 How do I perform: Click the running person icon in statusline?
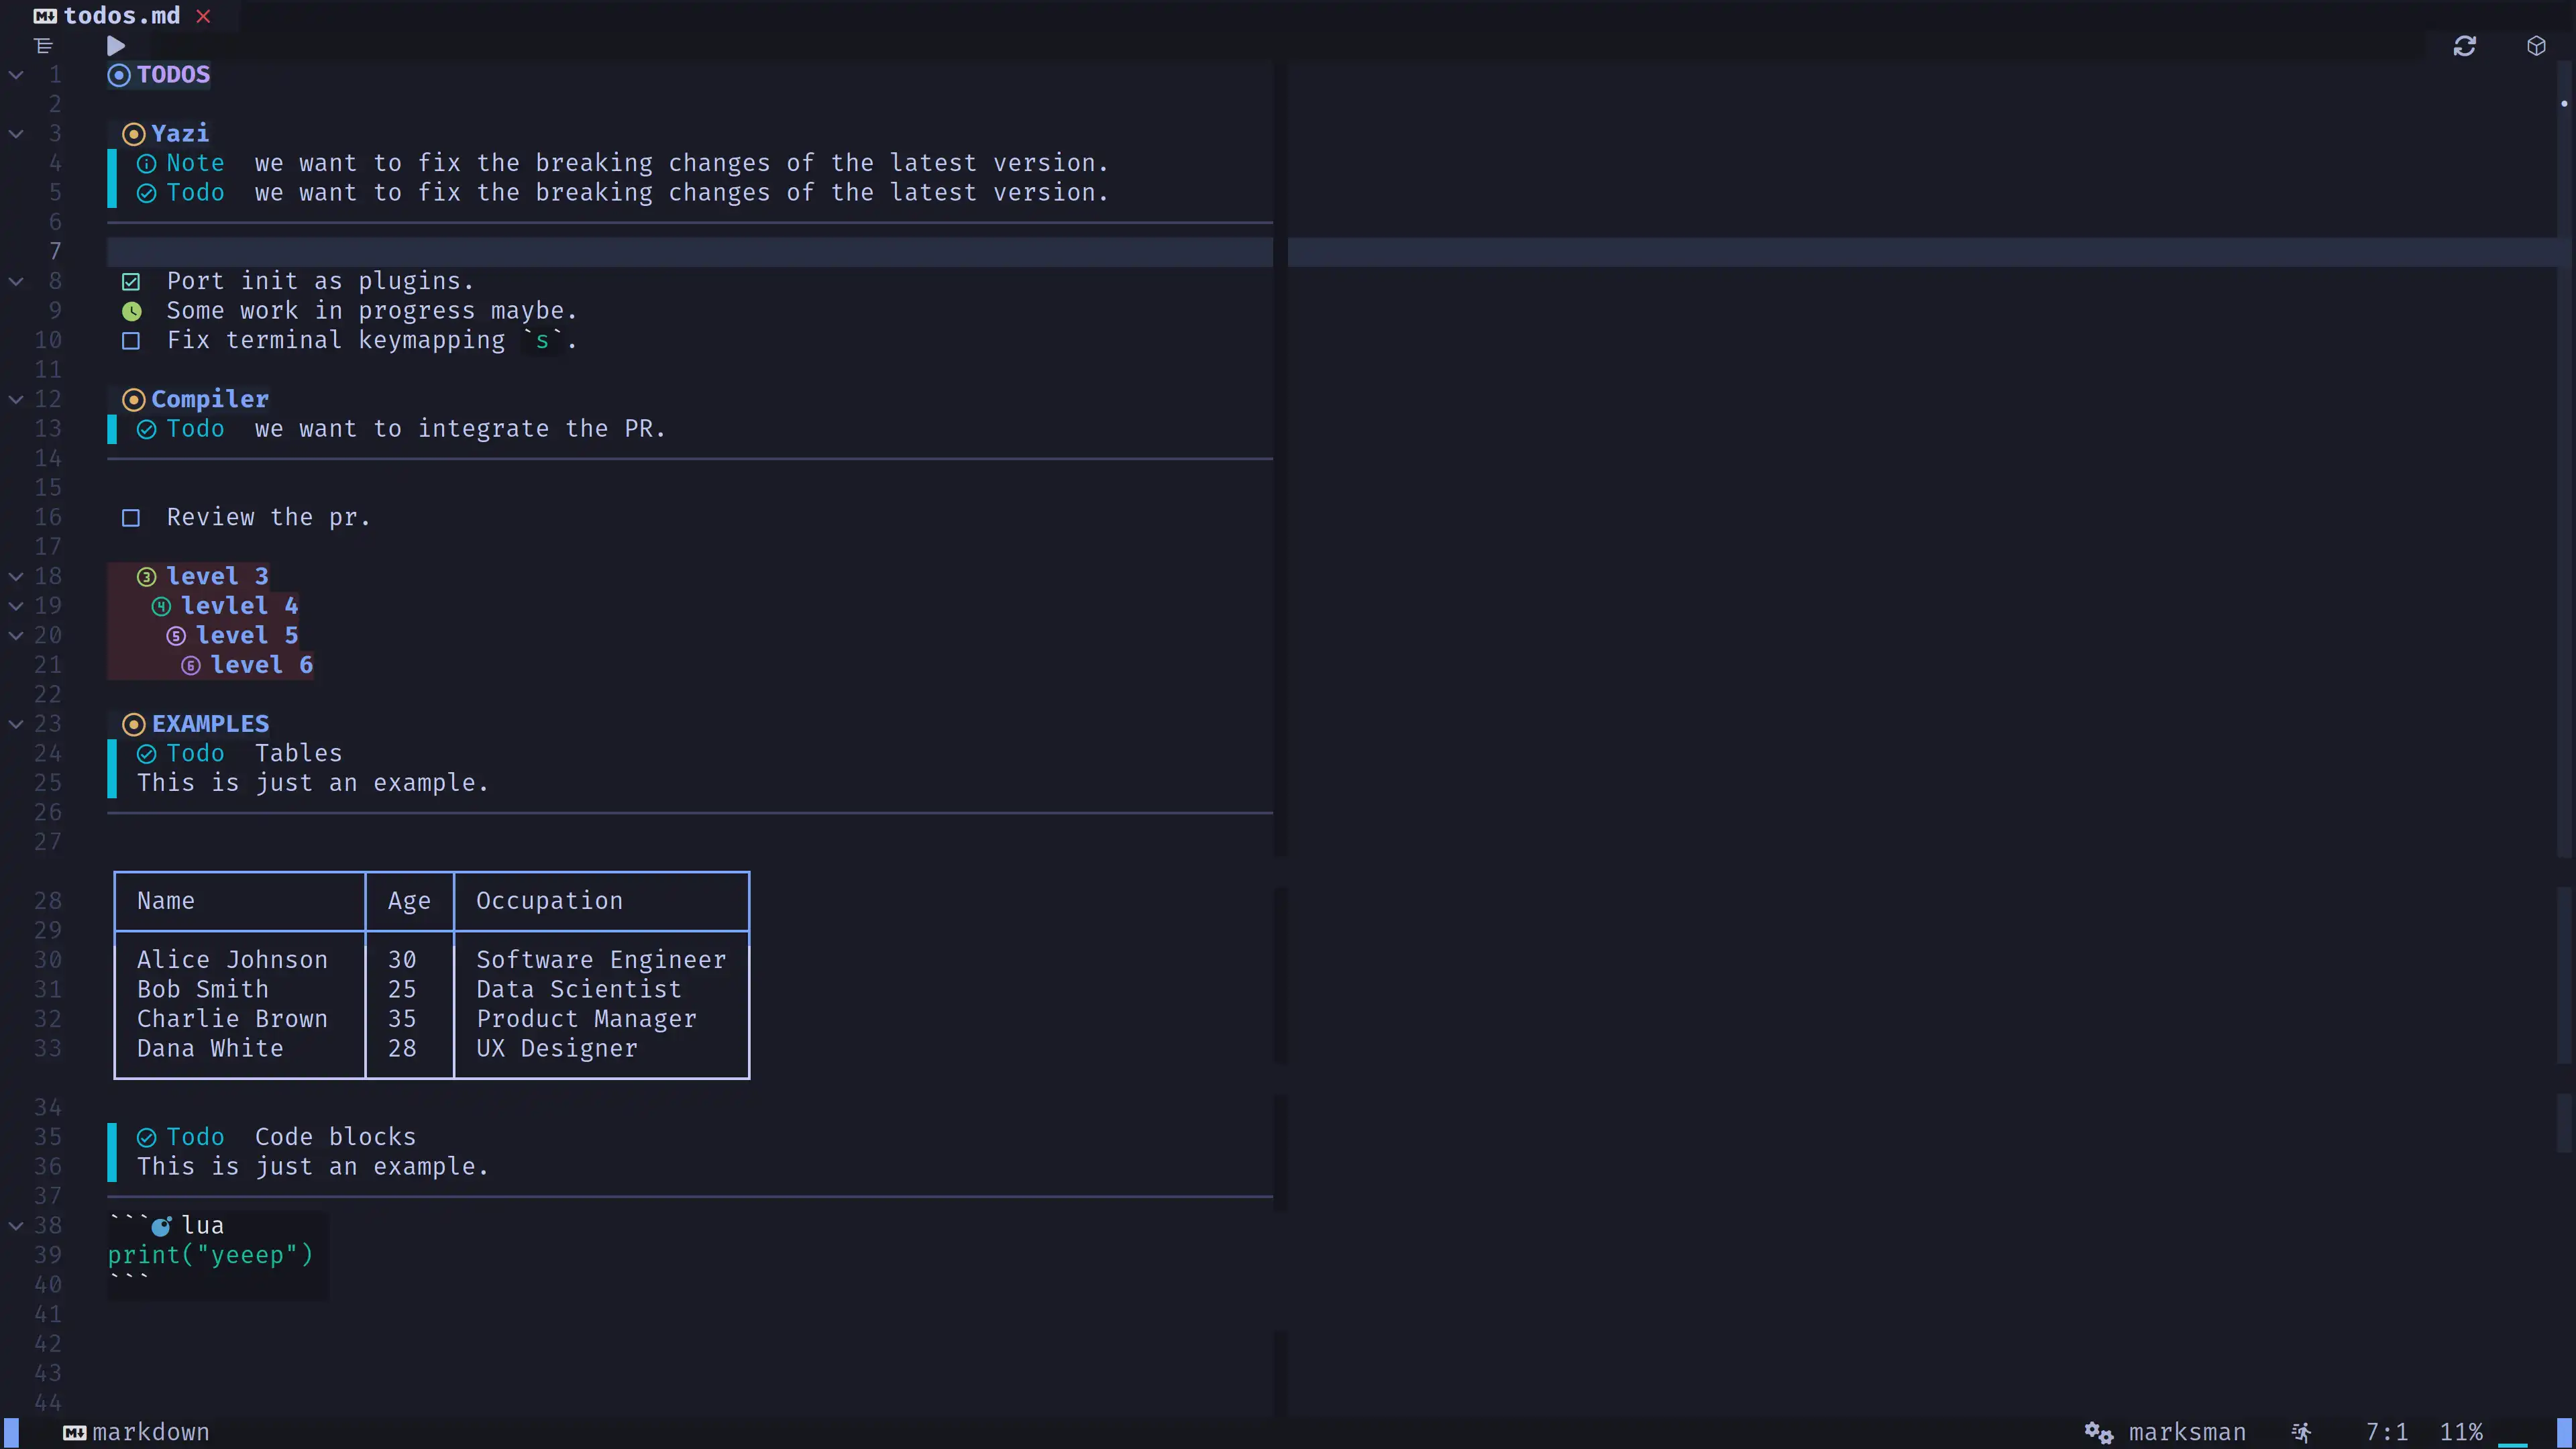2301,1433
